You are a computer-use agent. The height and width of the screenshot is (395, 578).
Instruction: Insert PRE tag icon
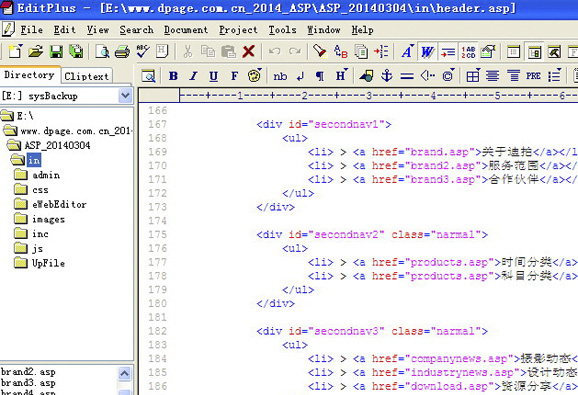[533, 76]
